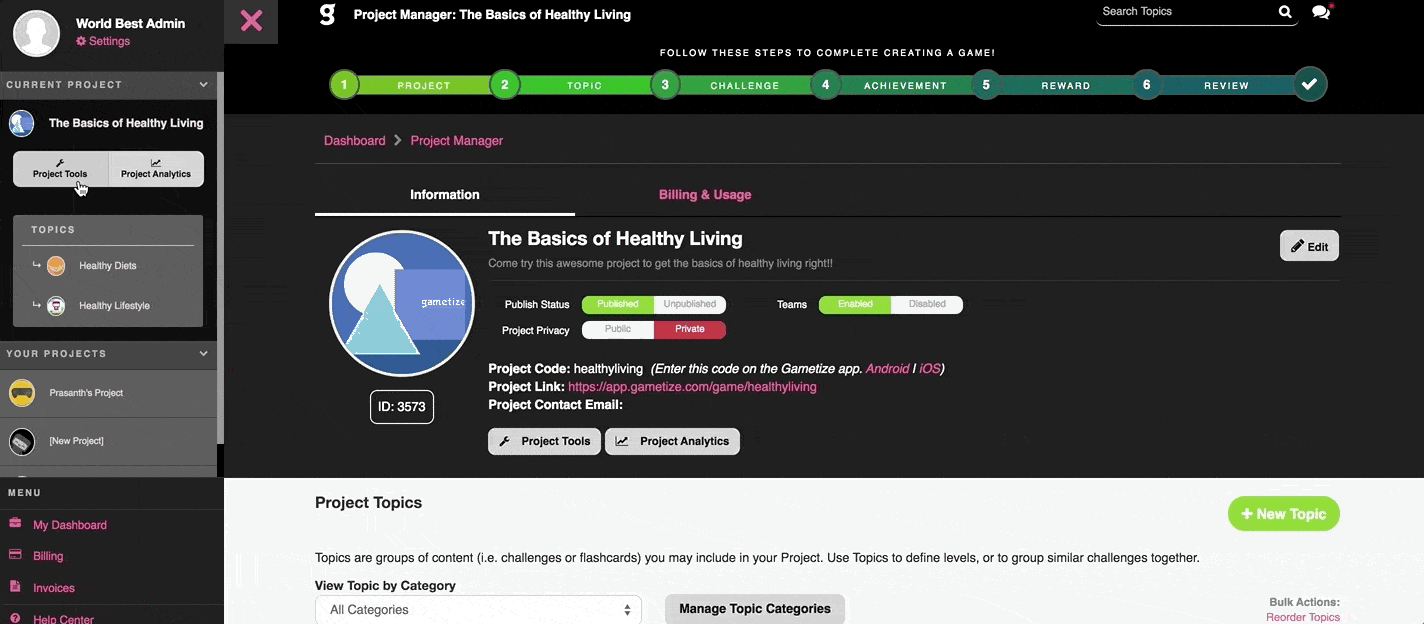Switch to the Information tab
The width and height of the screenshot is (1424, 624).
tap(445, 195)
